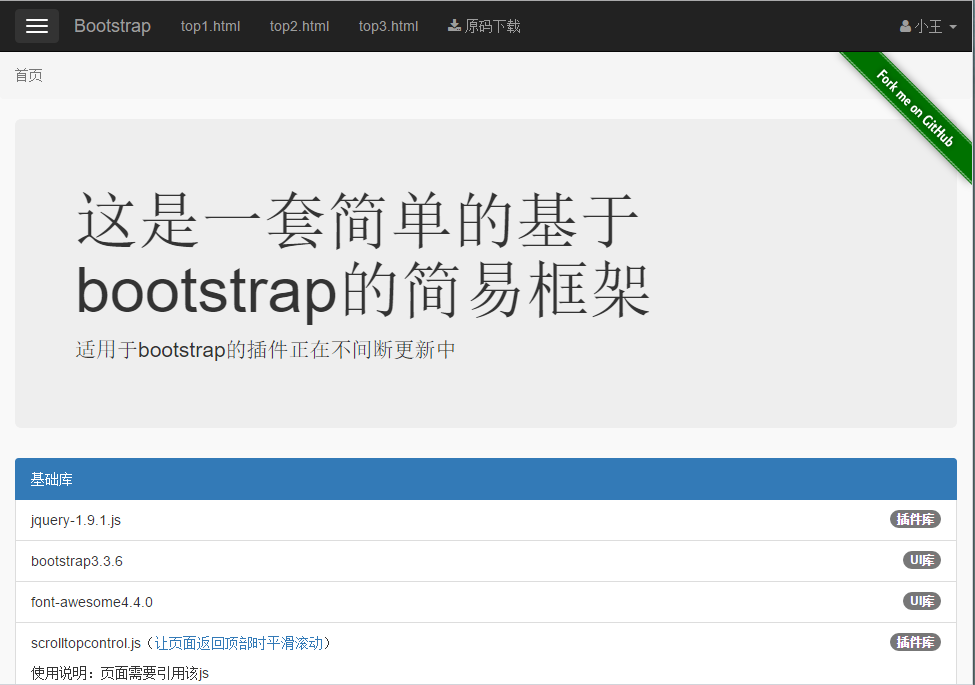Go to top1.html in navbar
Screen dimensions: 975x685
click(x=210, y=26)
